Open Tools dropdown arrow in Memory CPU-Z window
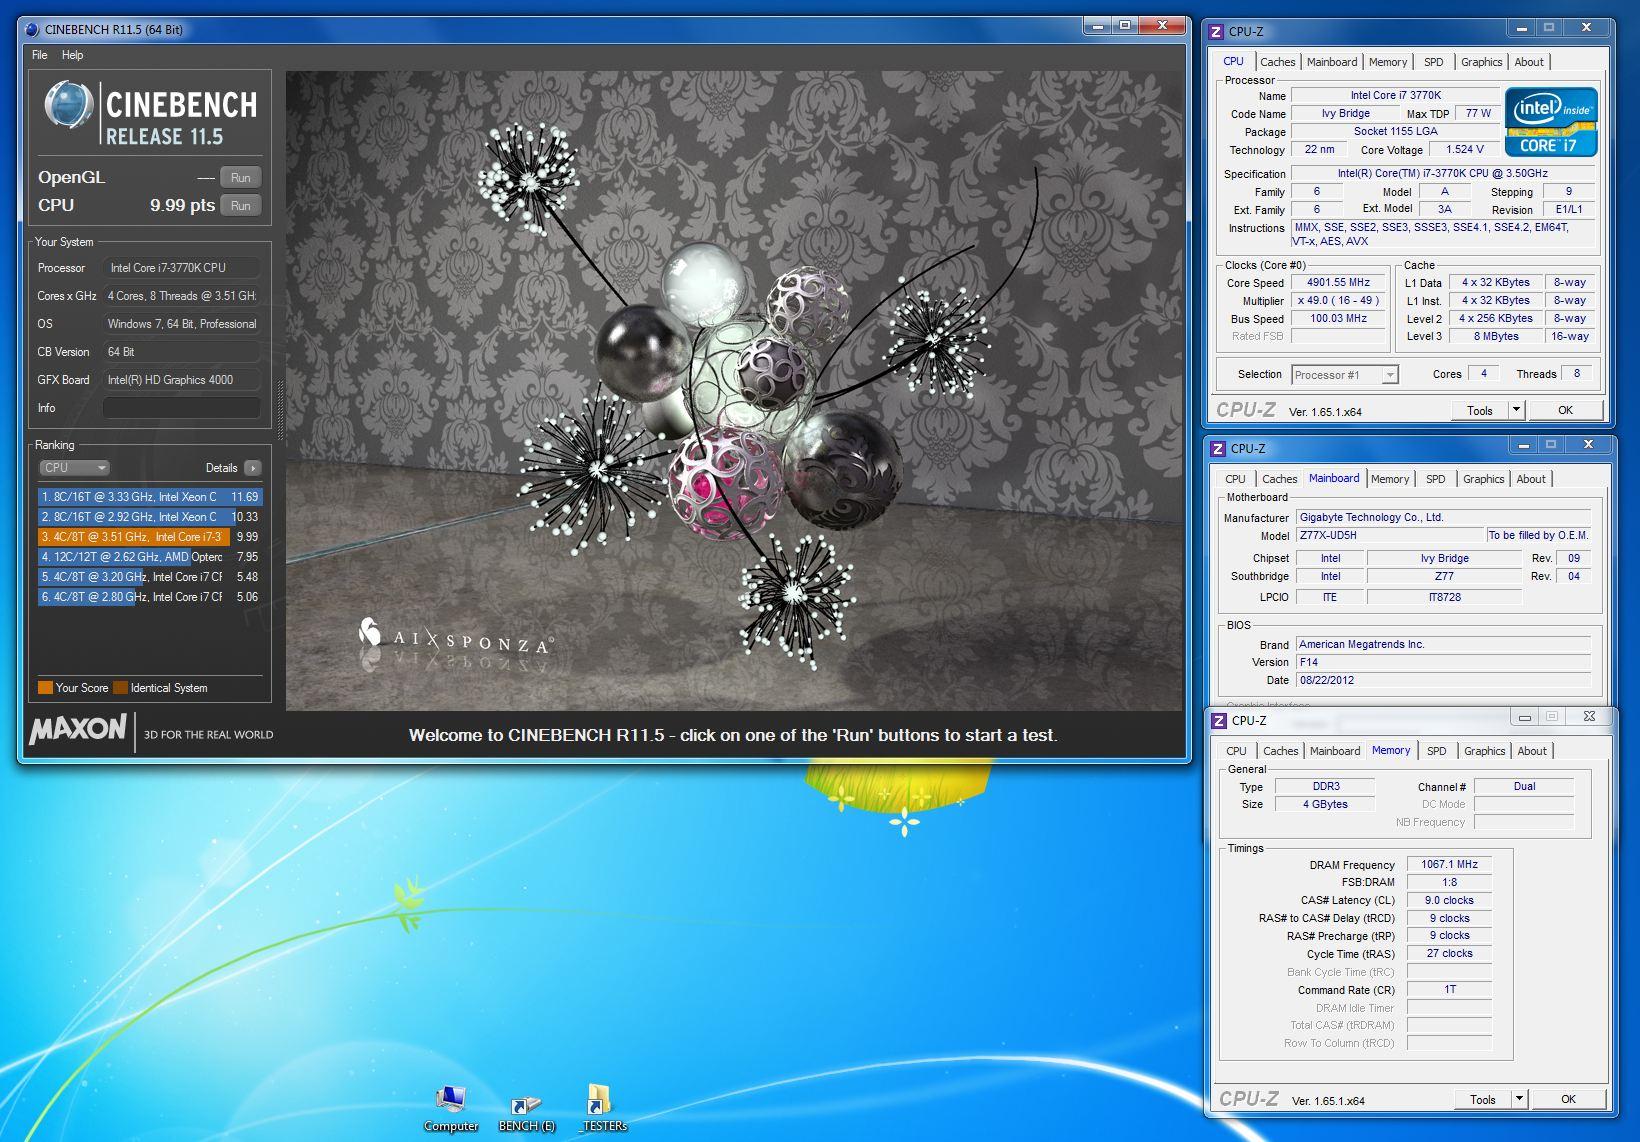Image resolution: width=1640 pixels, height=1142 pixels. [x=1519, y=1099]
